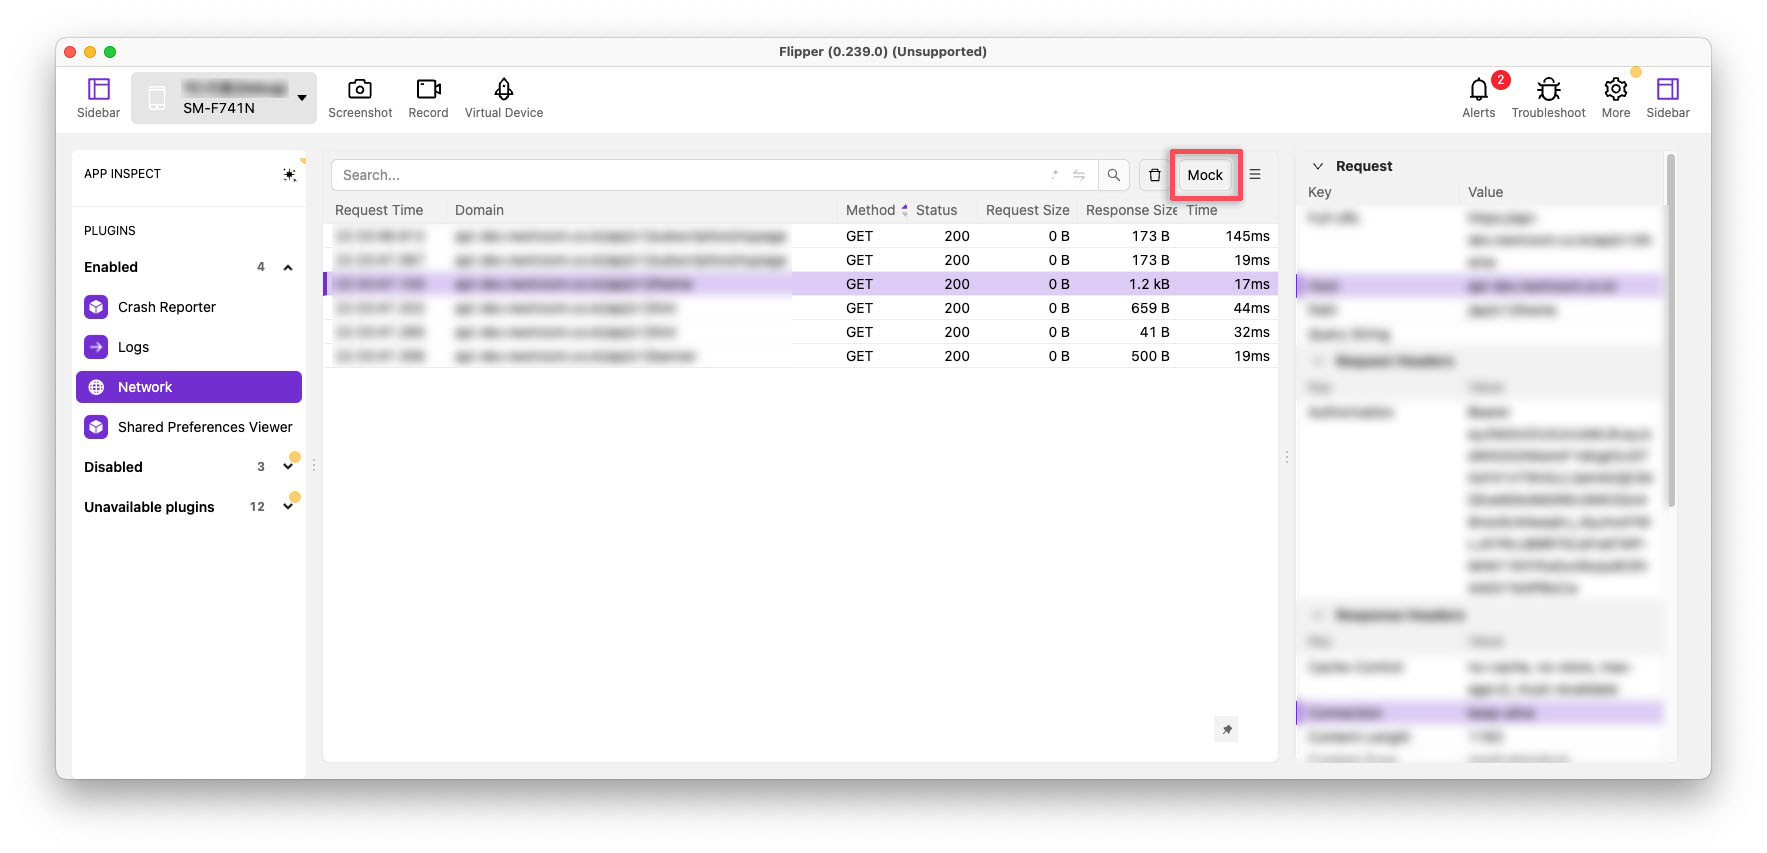
Task: Pin scroll with the pushpin icon
Action: click(x=1227, y=729)
